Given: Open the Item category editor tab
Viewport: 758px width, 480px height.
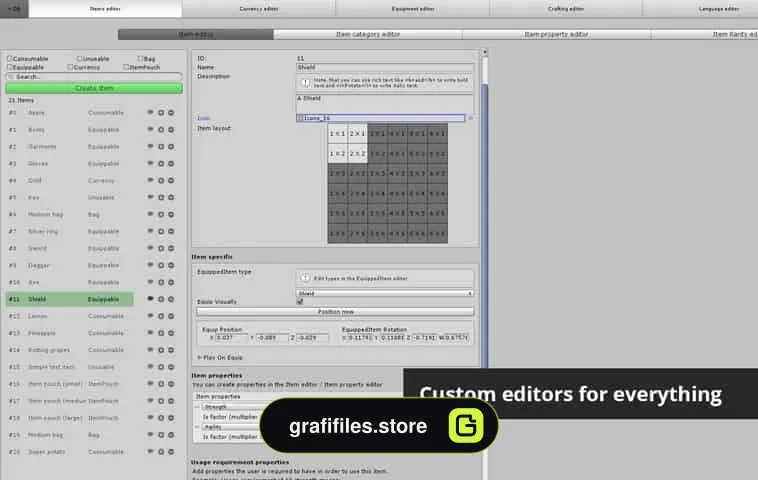Looking at the screenshot, I should pos(368,34).
